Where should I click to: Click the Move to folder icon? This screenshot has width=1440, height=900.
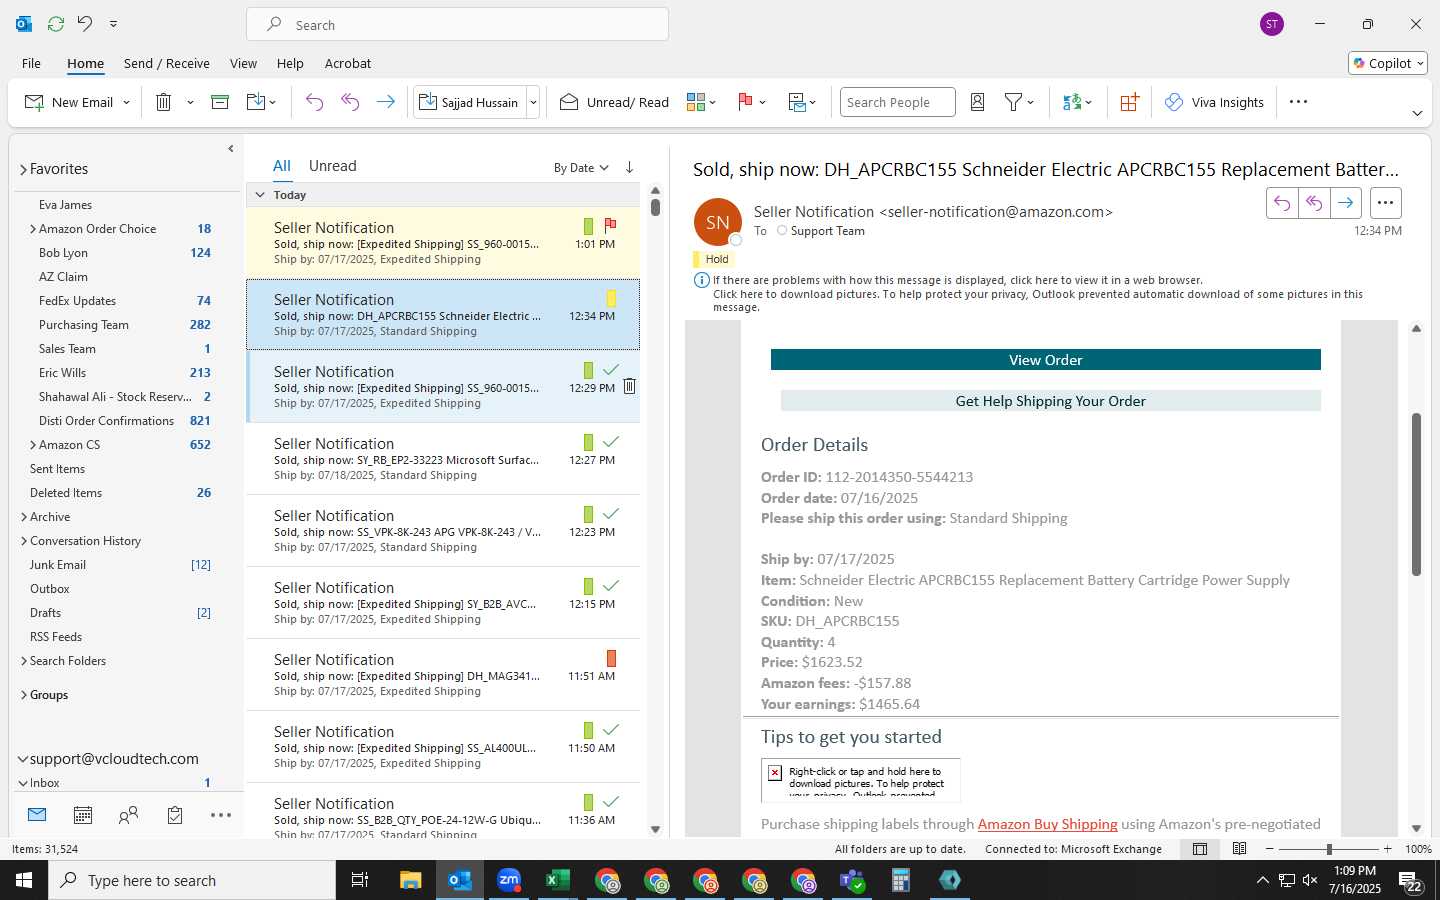(255, 102)
